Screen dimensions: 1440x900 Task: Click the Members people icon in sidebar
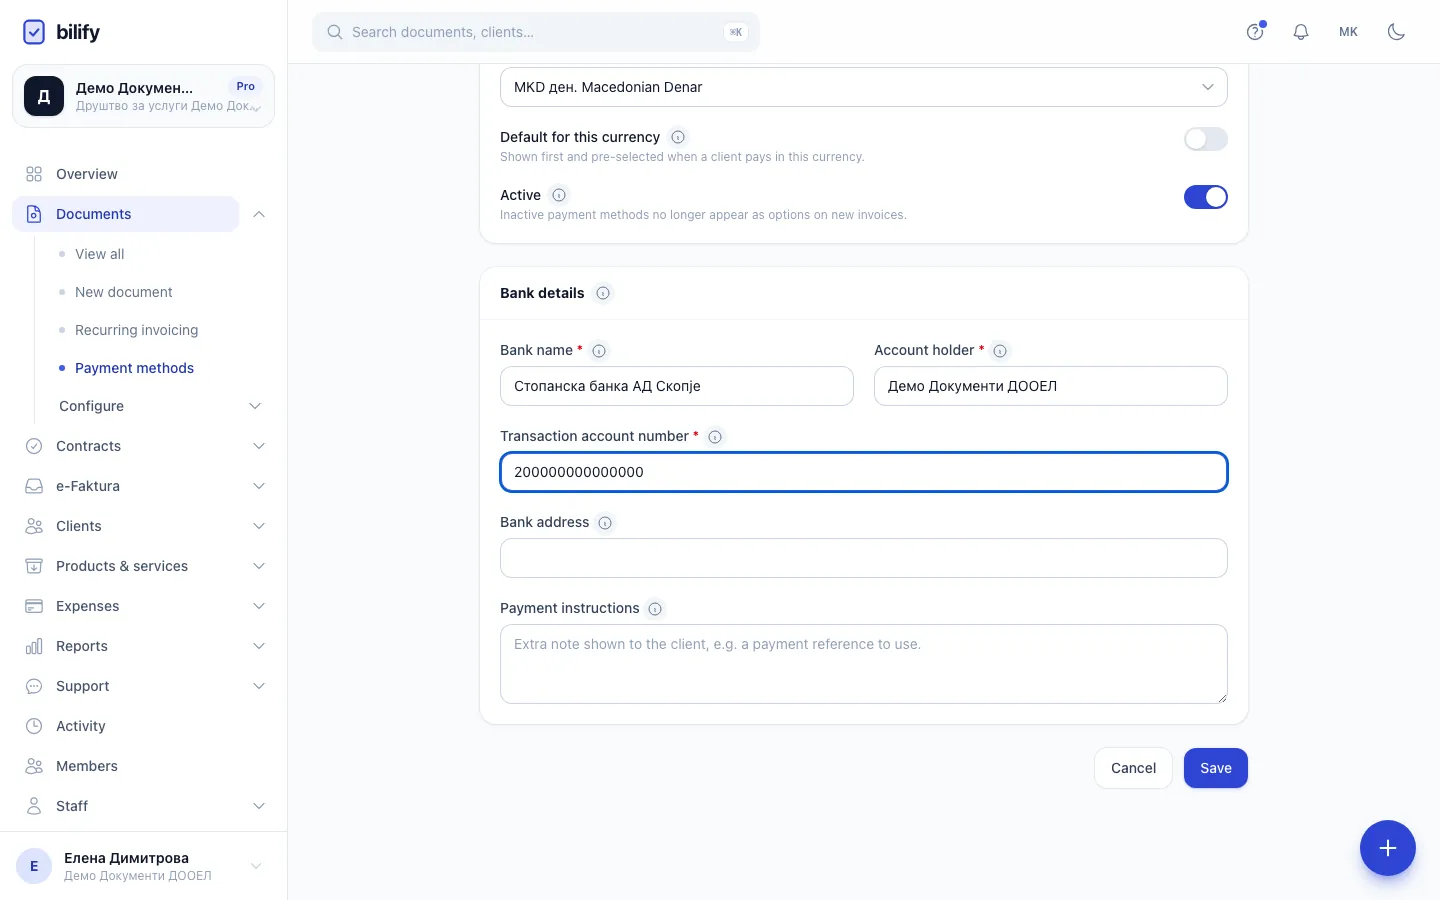coord(34,766)
